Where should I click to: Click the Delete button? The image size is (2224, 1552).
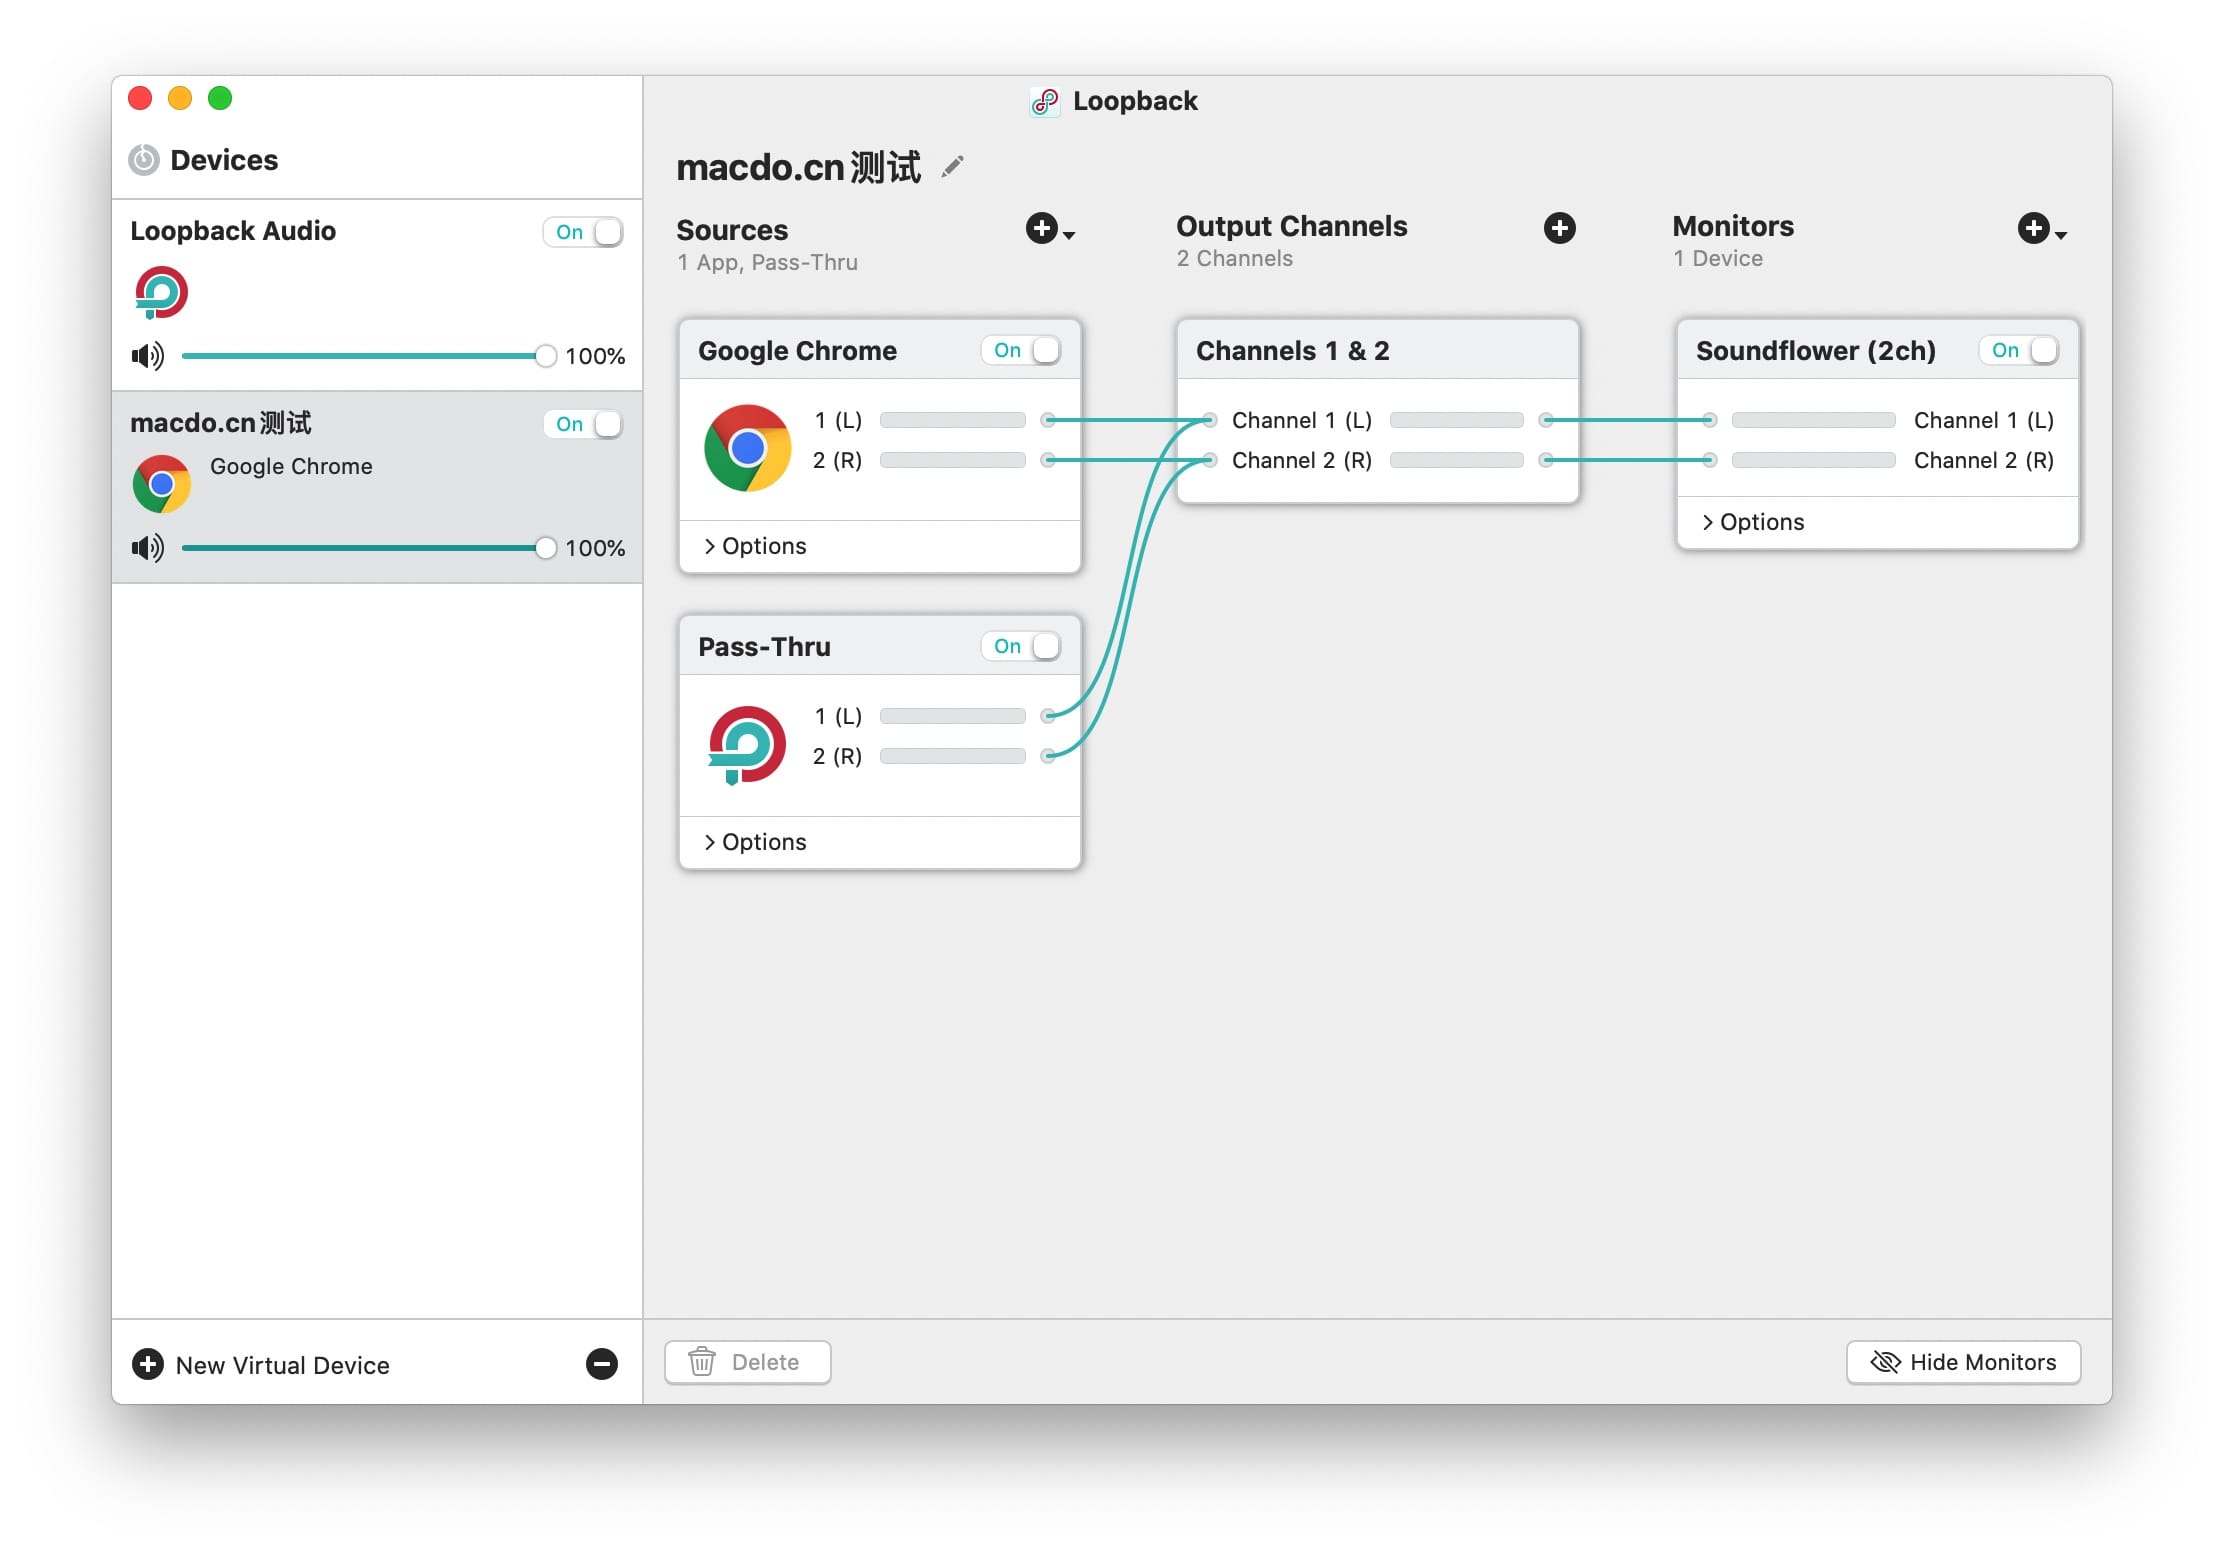[x=747, y=1362]
